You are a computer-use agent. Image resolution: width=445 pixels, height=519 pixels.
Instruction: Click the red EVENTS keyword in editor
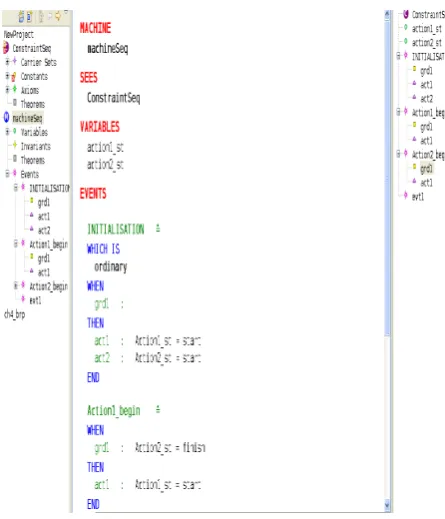(x=93, y=194)
